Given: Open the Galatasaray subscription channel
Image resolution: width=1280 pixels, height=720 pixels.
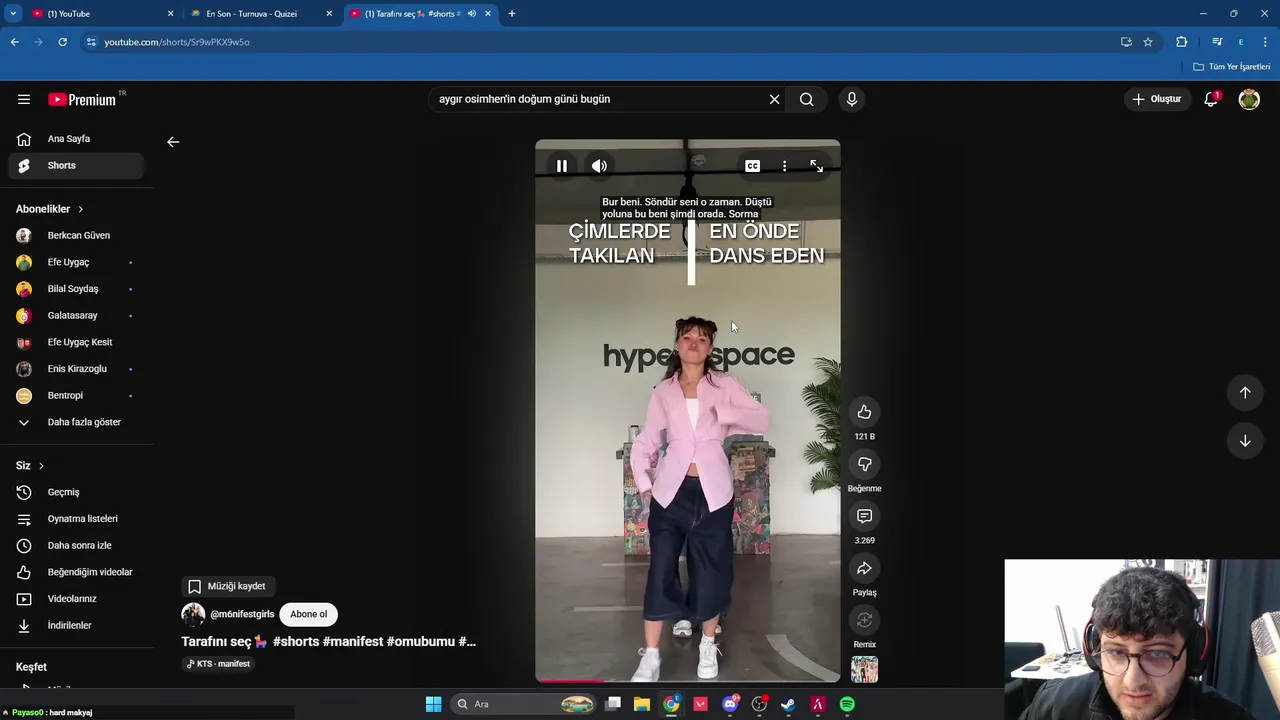Looking at the screenshot, I should click(76, 315).
